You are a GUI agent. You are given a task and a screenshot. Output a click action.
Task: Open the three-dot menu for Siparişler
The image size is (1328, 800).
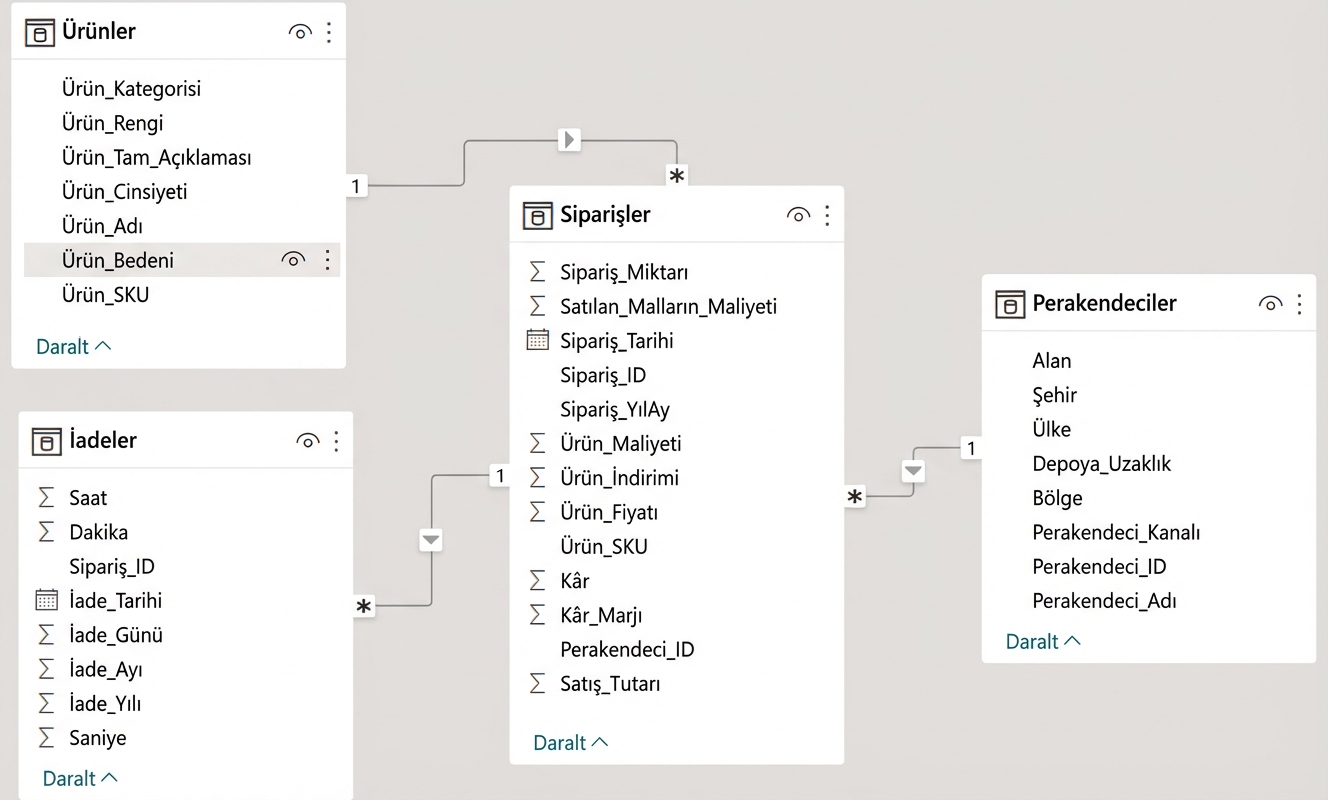click(827, 214)
